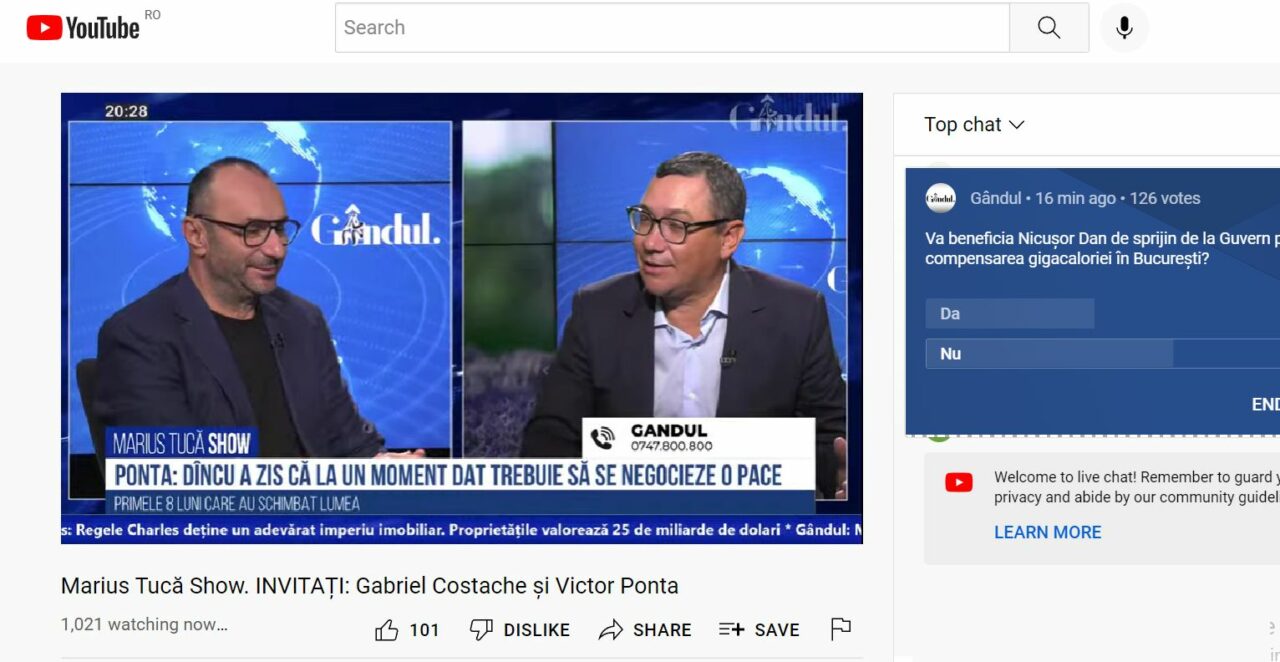Like the video with thumbs-up icon

pyautogui.click(x=387, y=630)
